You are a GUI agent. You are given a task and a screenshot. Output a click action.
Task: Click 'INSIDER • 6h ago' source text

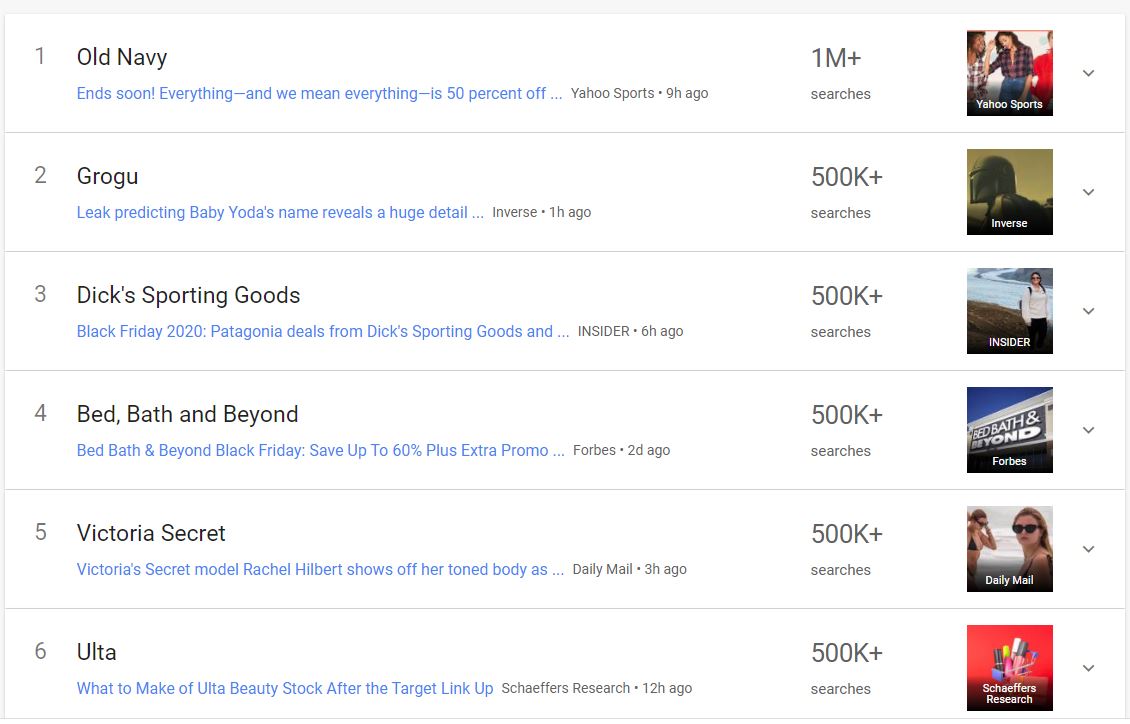click(630, 331)
